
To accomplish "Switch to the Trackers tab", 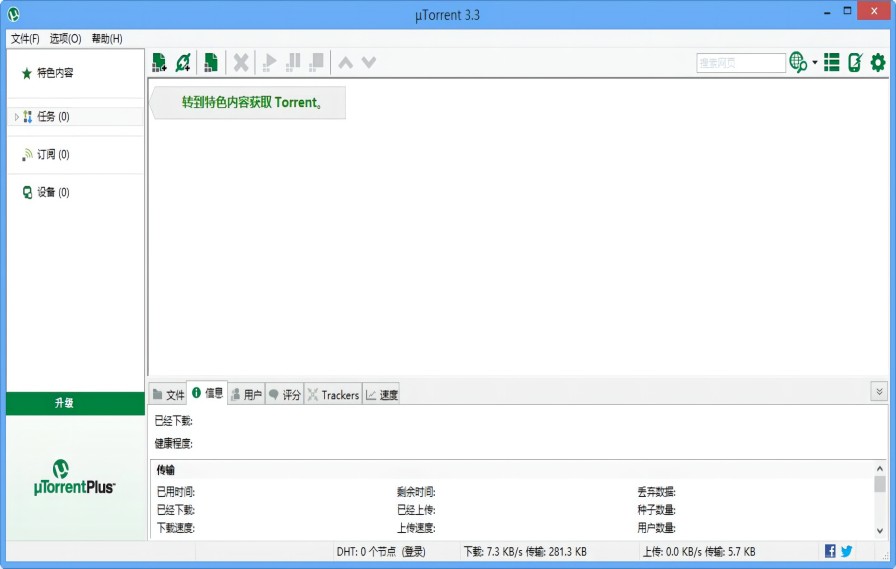I will 334,394.
